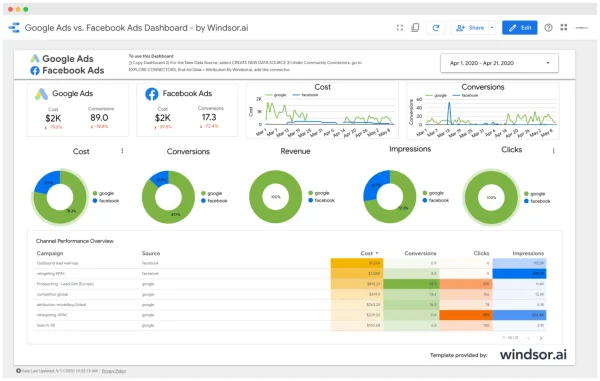Click google legend beside Cost donut
600x381 pixels.
(x=104, y=193)
